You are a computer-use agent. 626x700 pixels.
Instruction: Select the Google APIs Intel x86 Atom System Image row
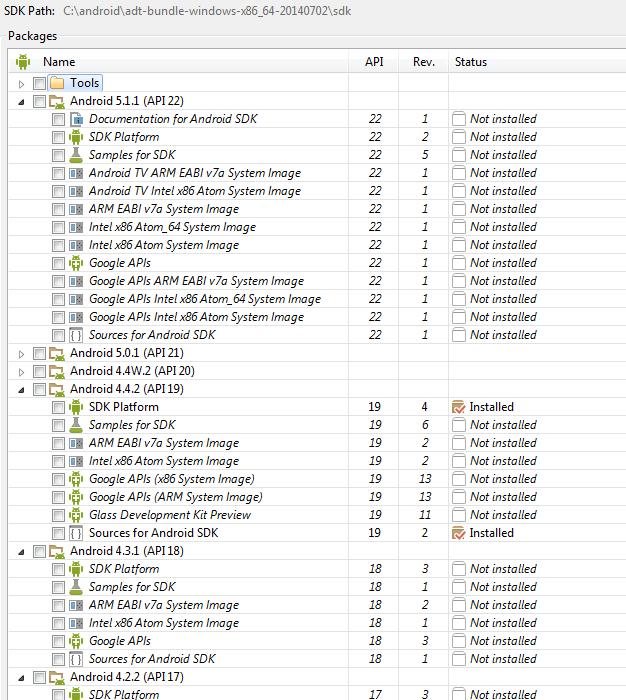pyautogui.click(x=317, y=317)
